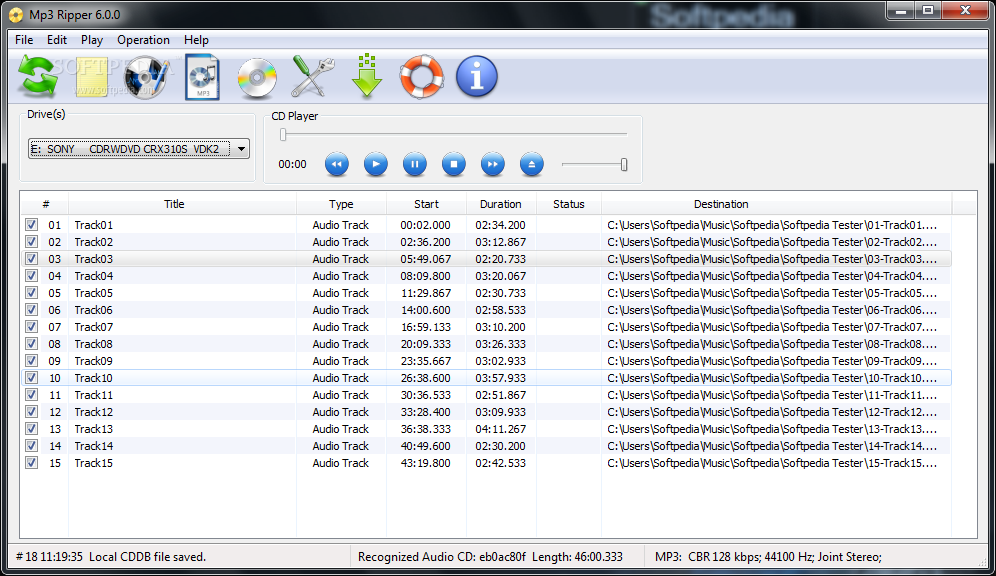Click the fast-forward button in CD Player
This screenshot has height=576, width=996.
click(x=492, y=164)
